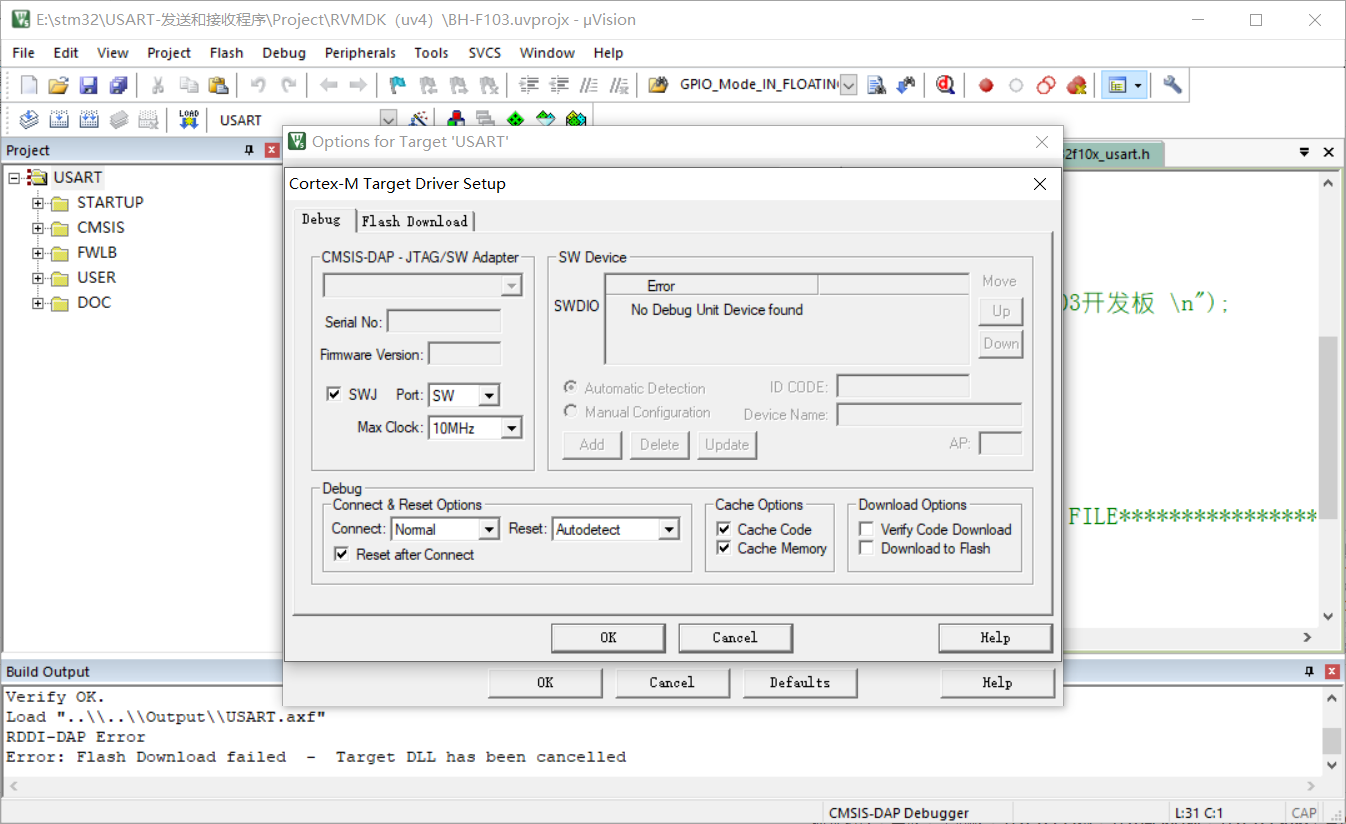Click the Navigate Forwards arrow icon
The width and height of the screenshot is (1346, 824).
358,85
